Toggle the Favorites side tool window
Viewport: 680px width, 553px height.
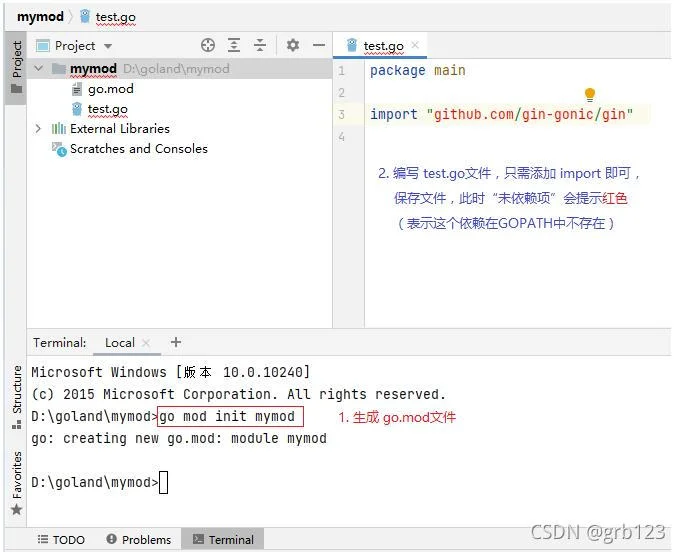pyautogui.click(x=16, y=482)
